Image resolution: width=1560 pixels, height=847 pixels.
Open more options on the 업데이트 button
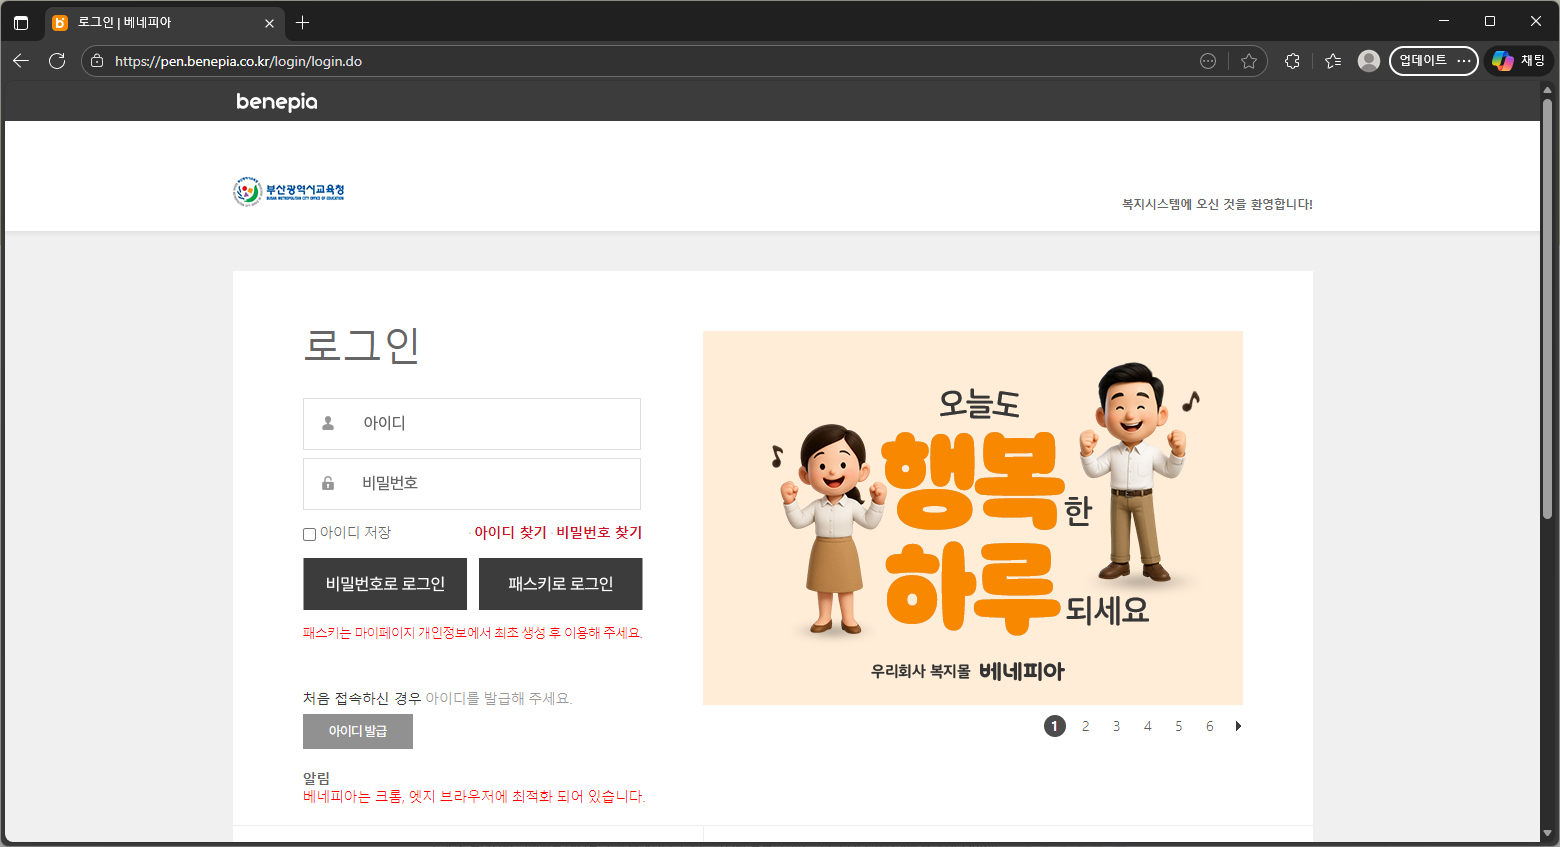[1464, 61]
